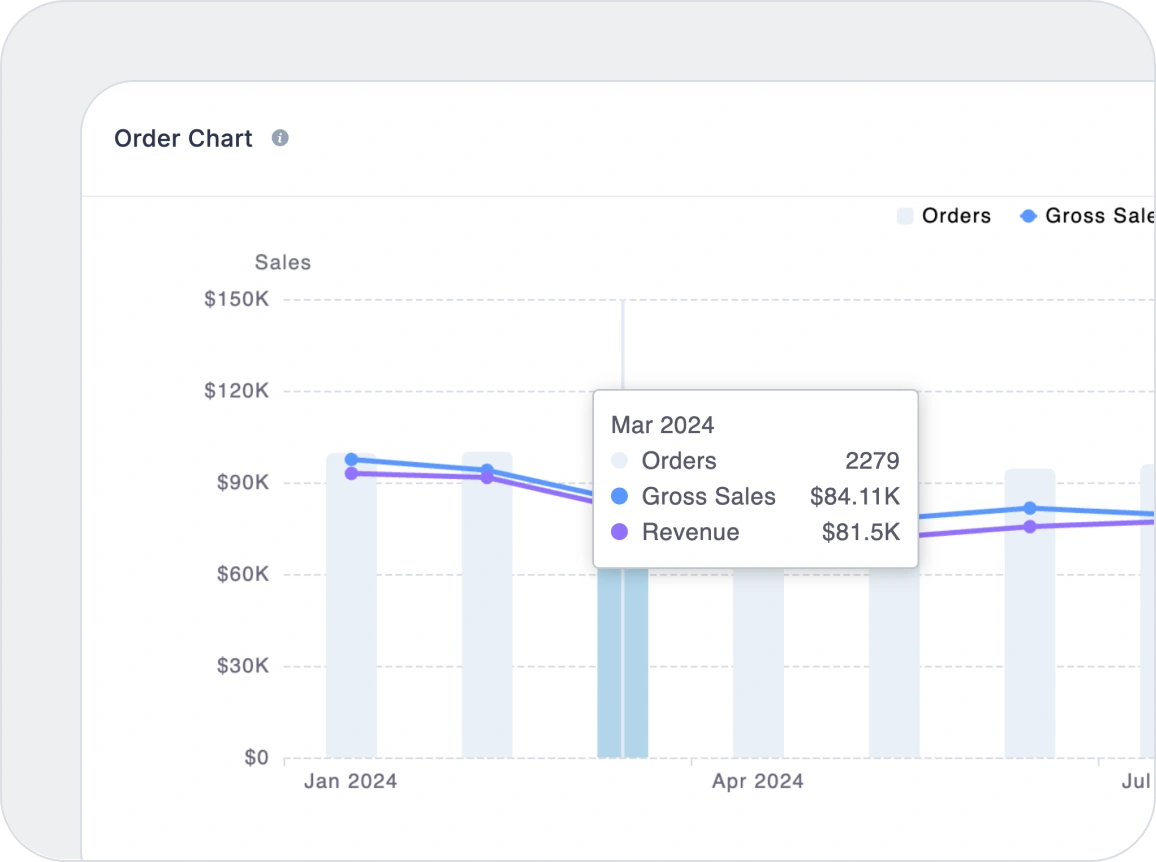Select the January 2024 orders bar

(x=351, y=620)
